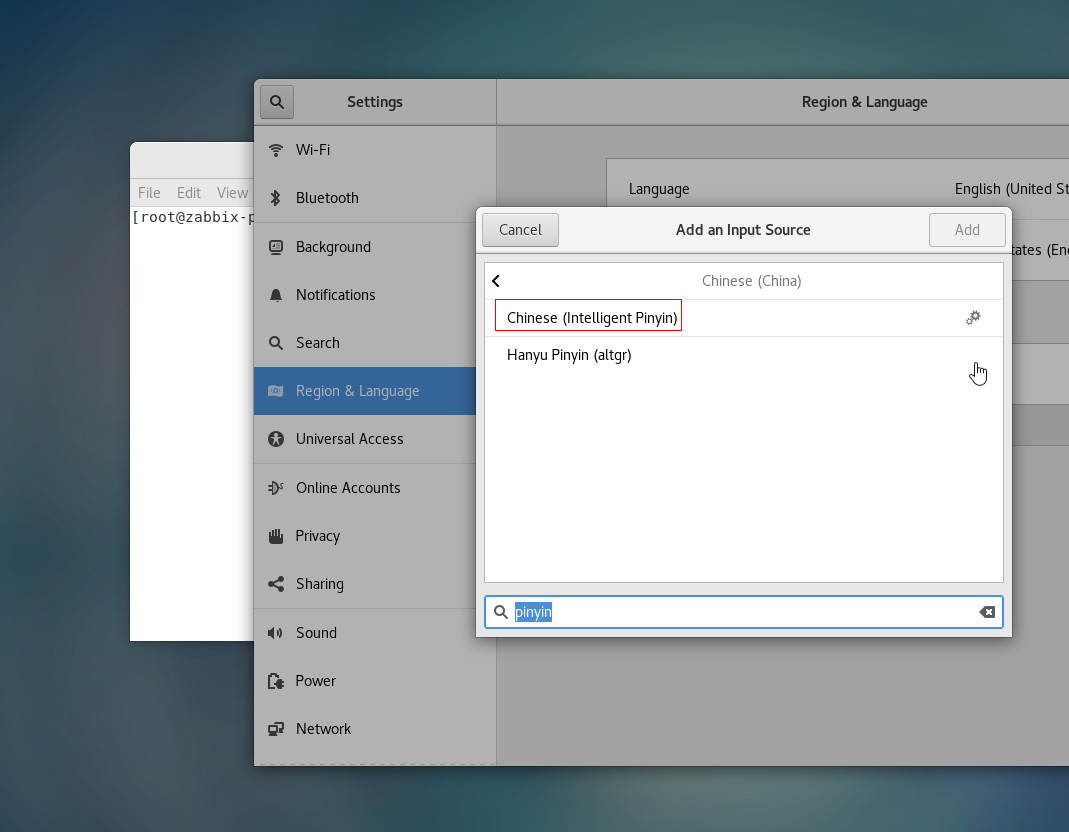
Task: Click the terminal prompt root@zabbix
Action: pos(193,218)
